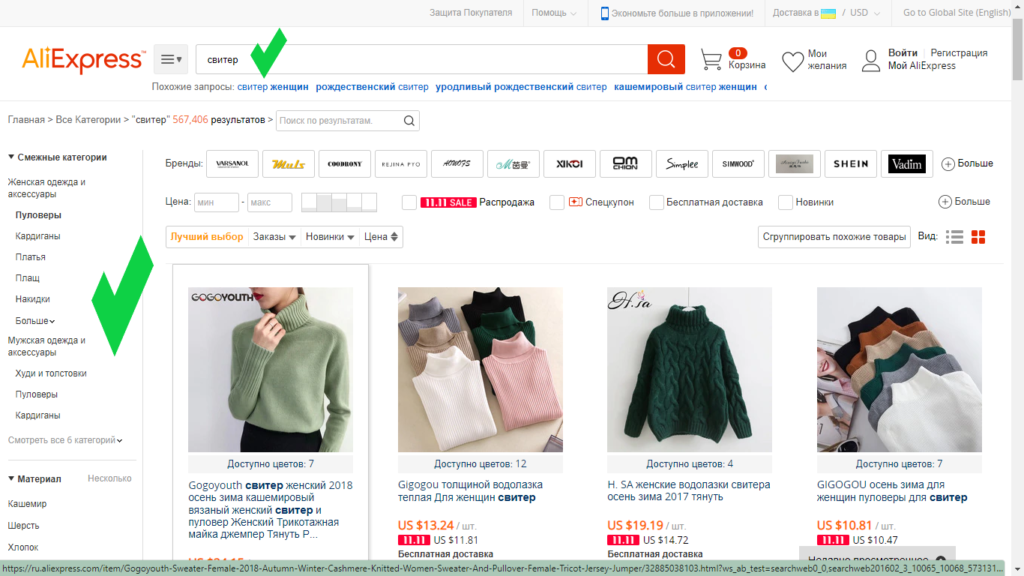
Task: Click the user account profile icon
Action: coord(870,60)
